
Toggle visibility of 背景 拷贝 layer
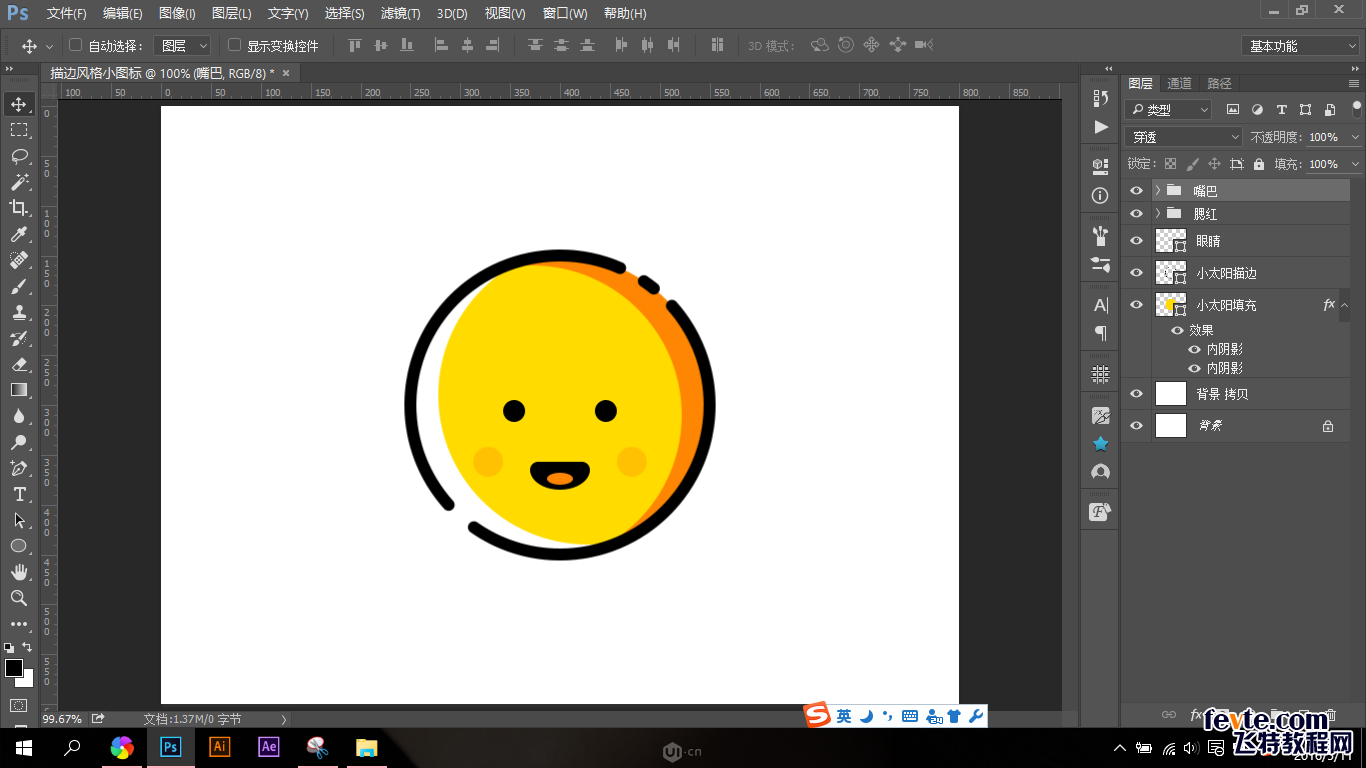pyautogui.click(x=1136, y=394)
